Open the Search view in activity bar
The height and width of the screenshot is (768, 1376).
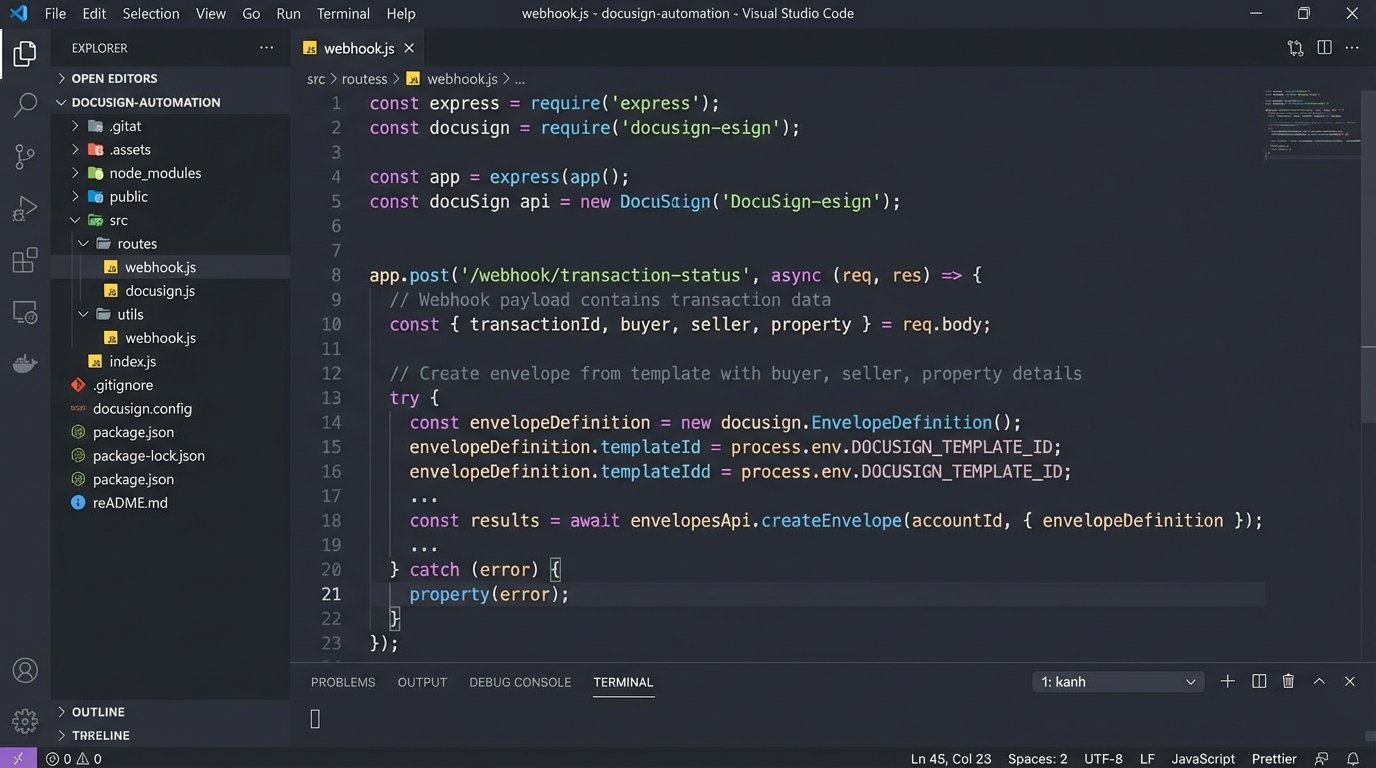pyautogui.click(x=25, y=105)
